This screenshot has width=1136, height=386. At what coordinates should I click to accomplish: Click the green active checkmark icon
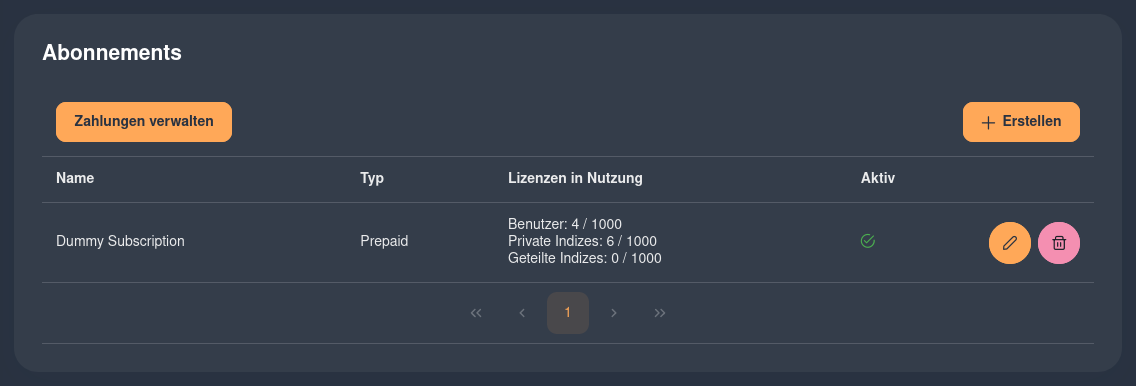(867, 241)
